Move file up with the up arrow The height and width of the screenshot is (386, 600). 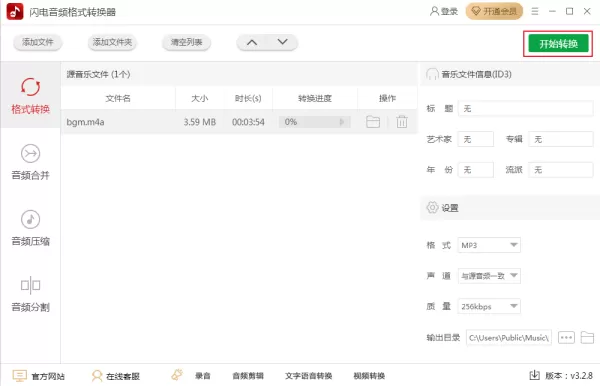[x=252, y=42]
